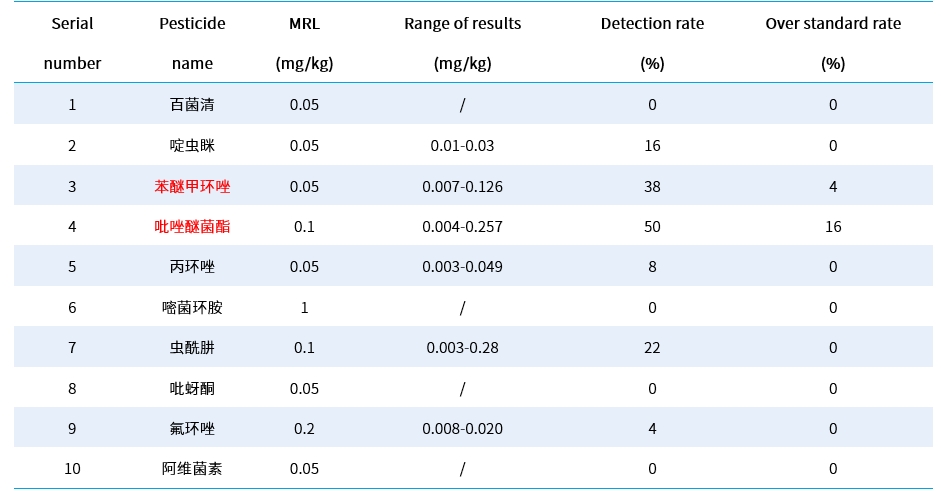Click the Over standard rate header

coord(833,43)
